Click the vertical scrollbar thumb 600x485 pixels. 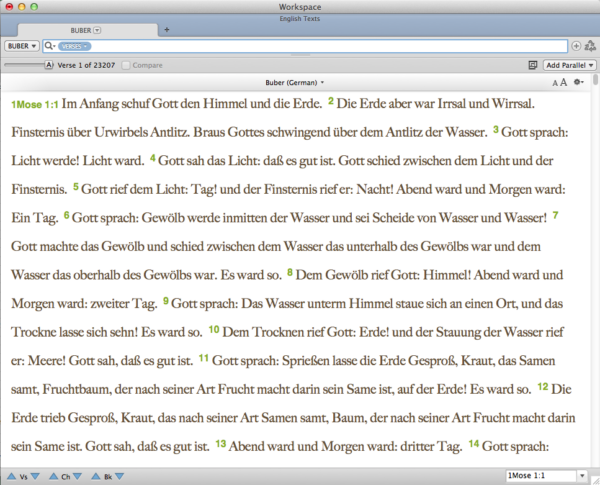coord(595,80)
